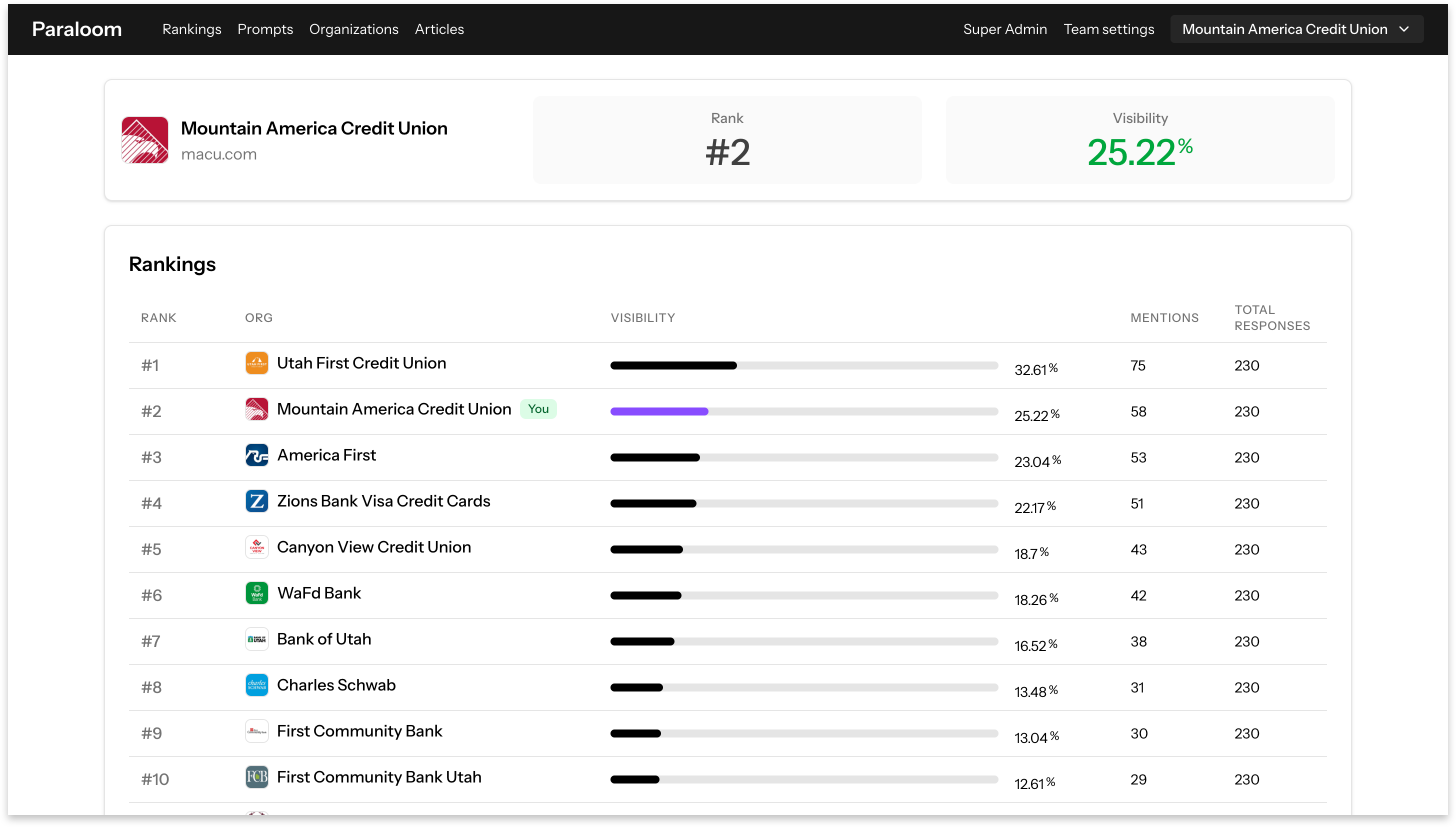1456x827 pixels.
Task: Click the Paraloom brand logo
Action: coord(77,29)
